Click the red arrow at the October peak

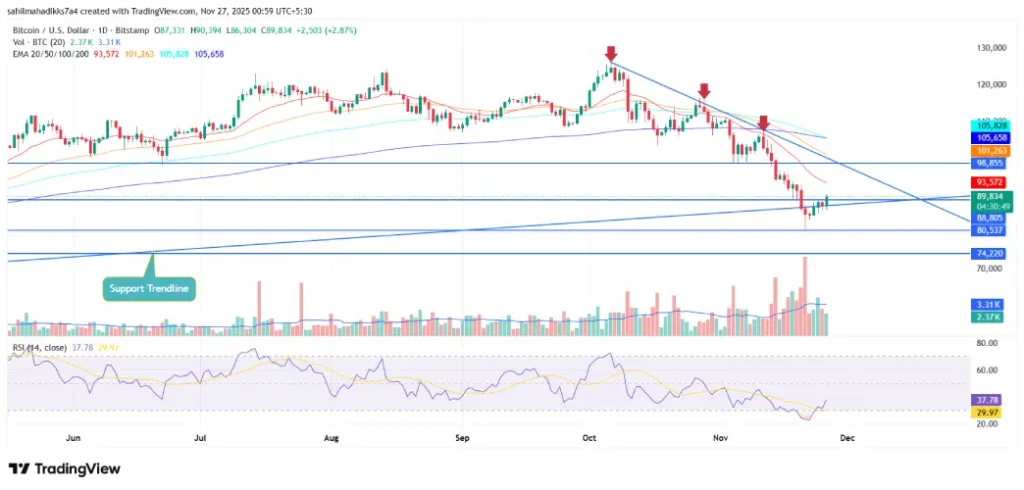pos(610,54)
